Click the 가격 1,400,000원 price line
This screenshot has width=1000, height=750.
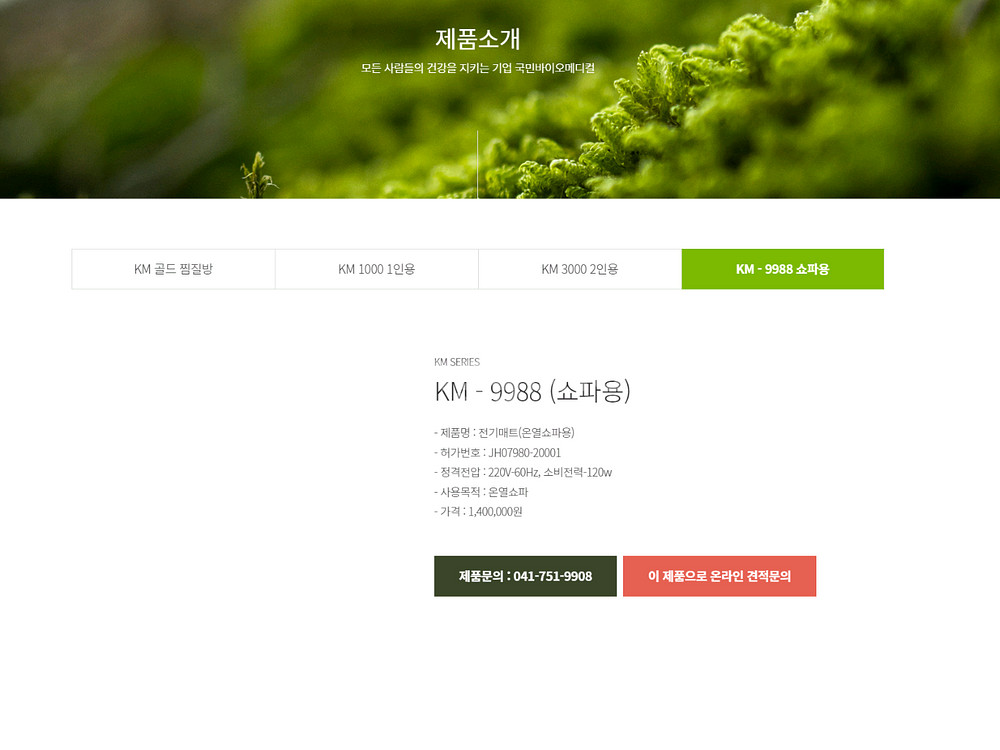[478, 512]
